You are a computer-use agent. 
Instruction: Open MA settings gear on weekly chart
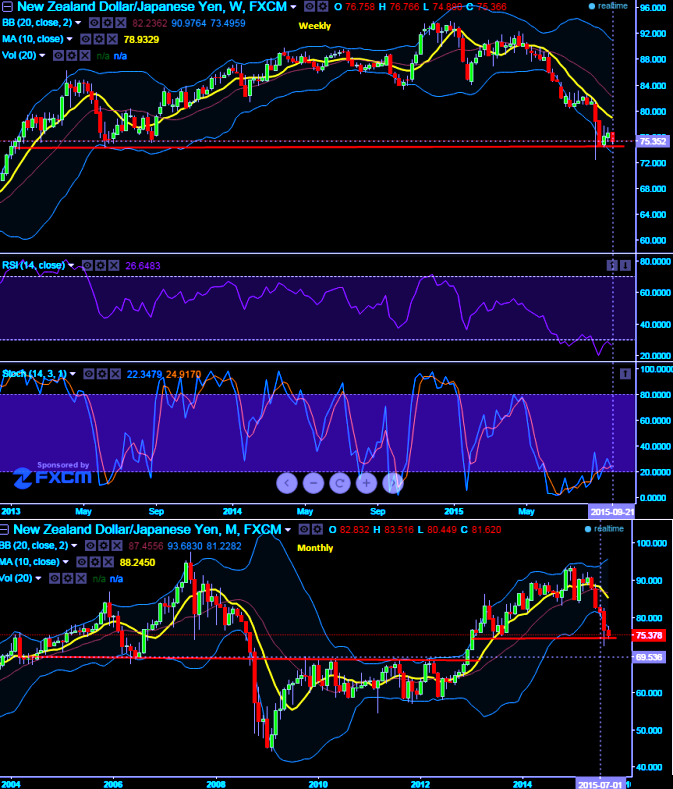click(99, 39)
